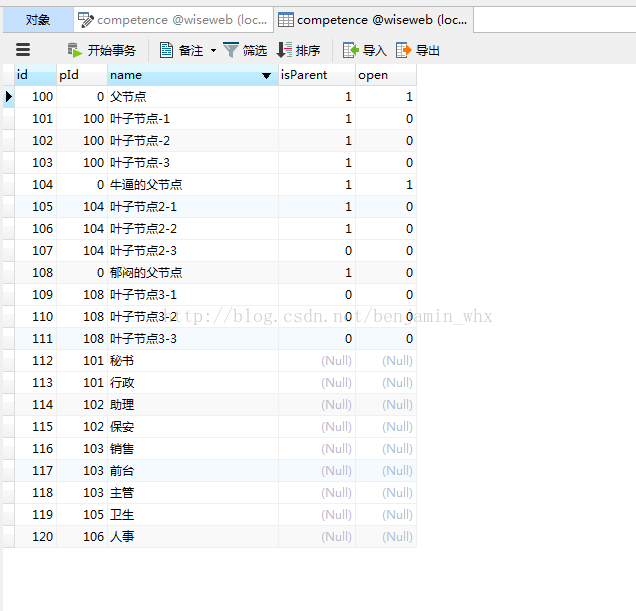Click the cell 叶子节点2-3
The width and height of the screenshot is (636, 611).
(x=193, y=251)
